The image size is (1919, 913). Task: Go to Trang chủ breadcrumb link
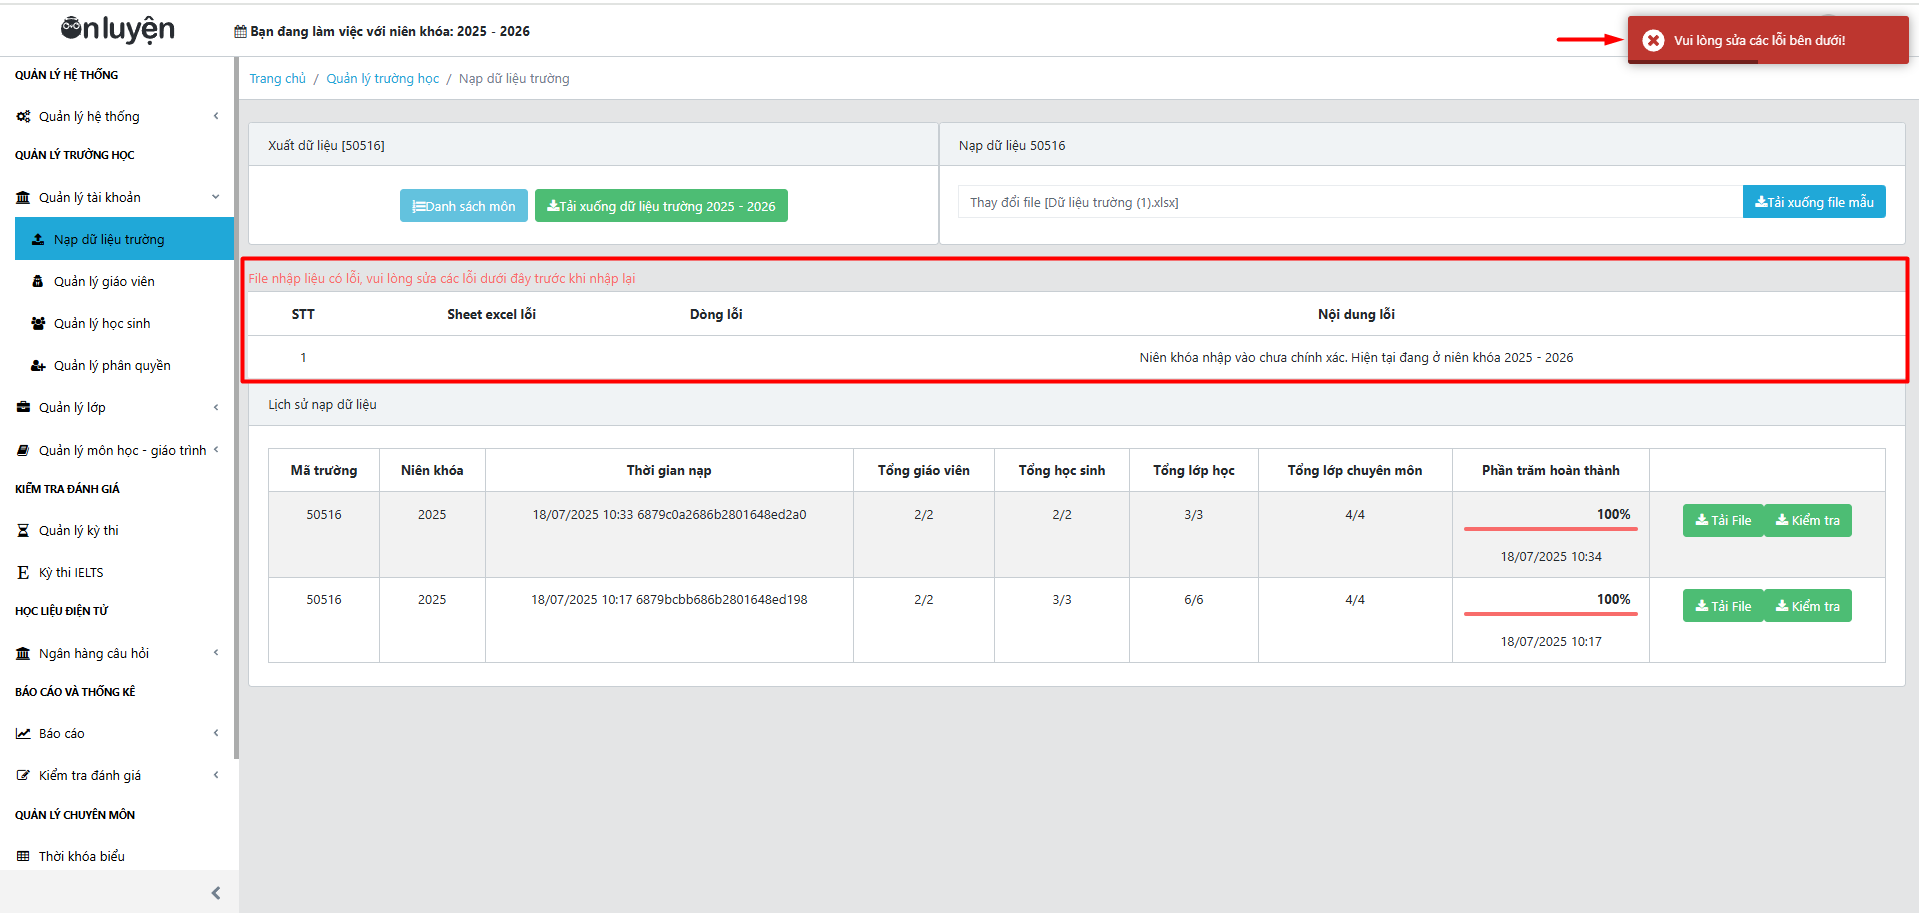pos(277,79)
